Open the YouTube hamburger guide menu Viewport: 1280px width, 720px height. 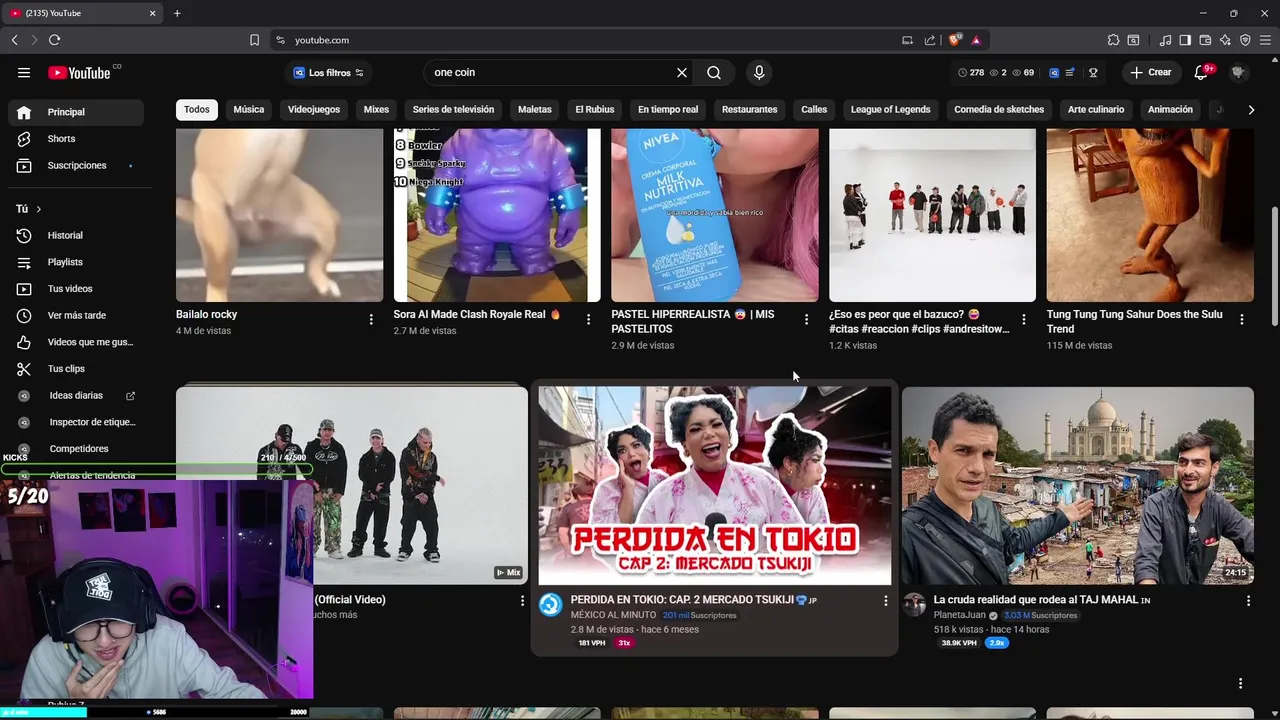(24, 72)
